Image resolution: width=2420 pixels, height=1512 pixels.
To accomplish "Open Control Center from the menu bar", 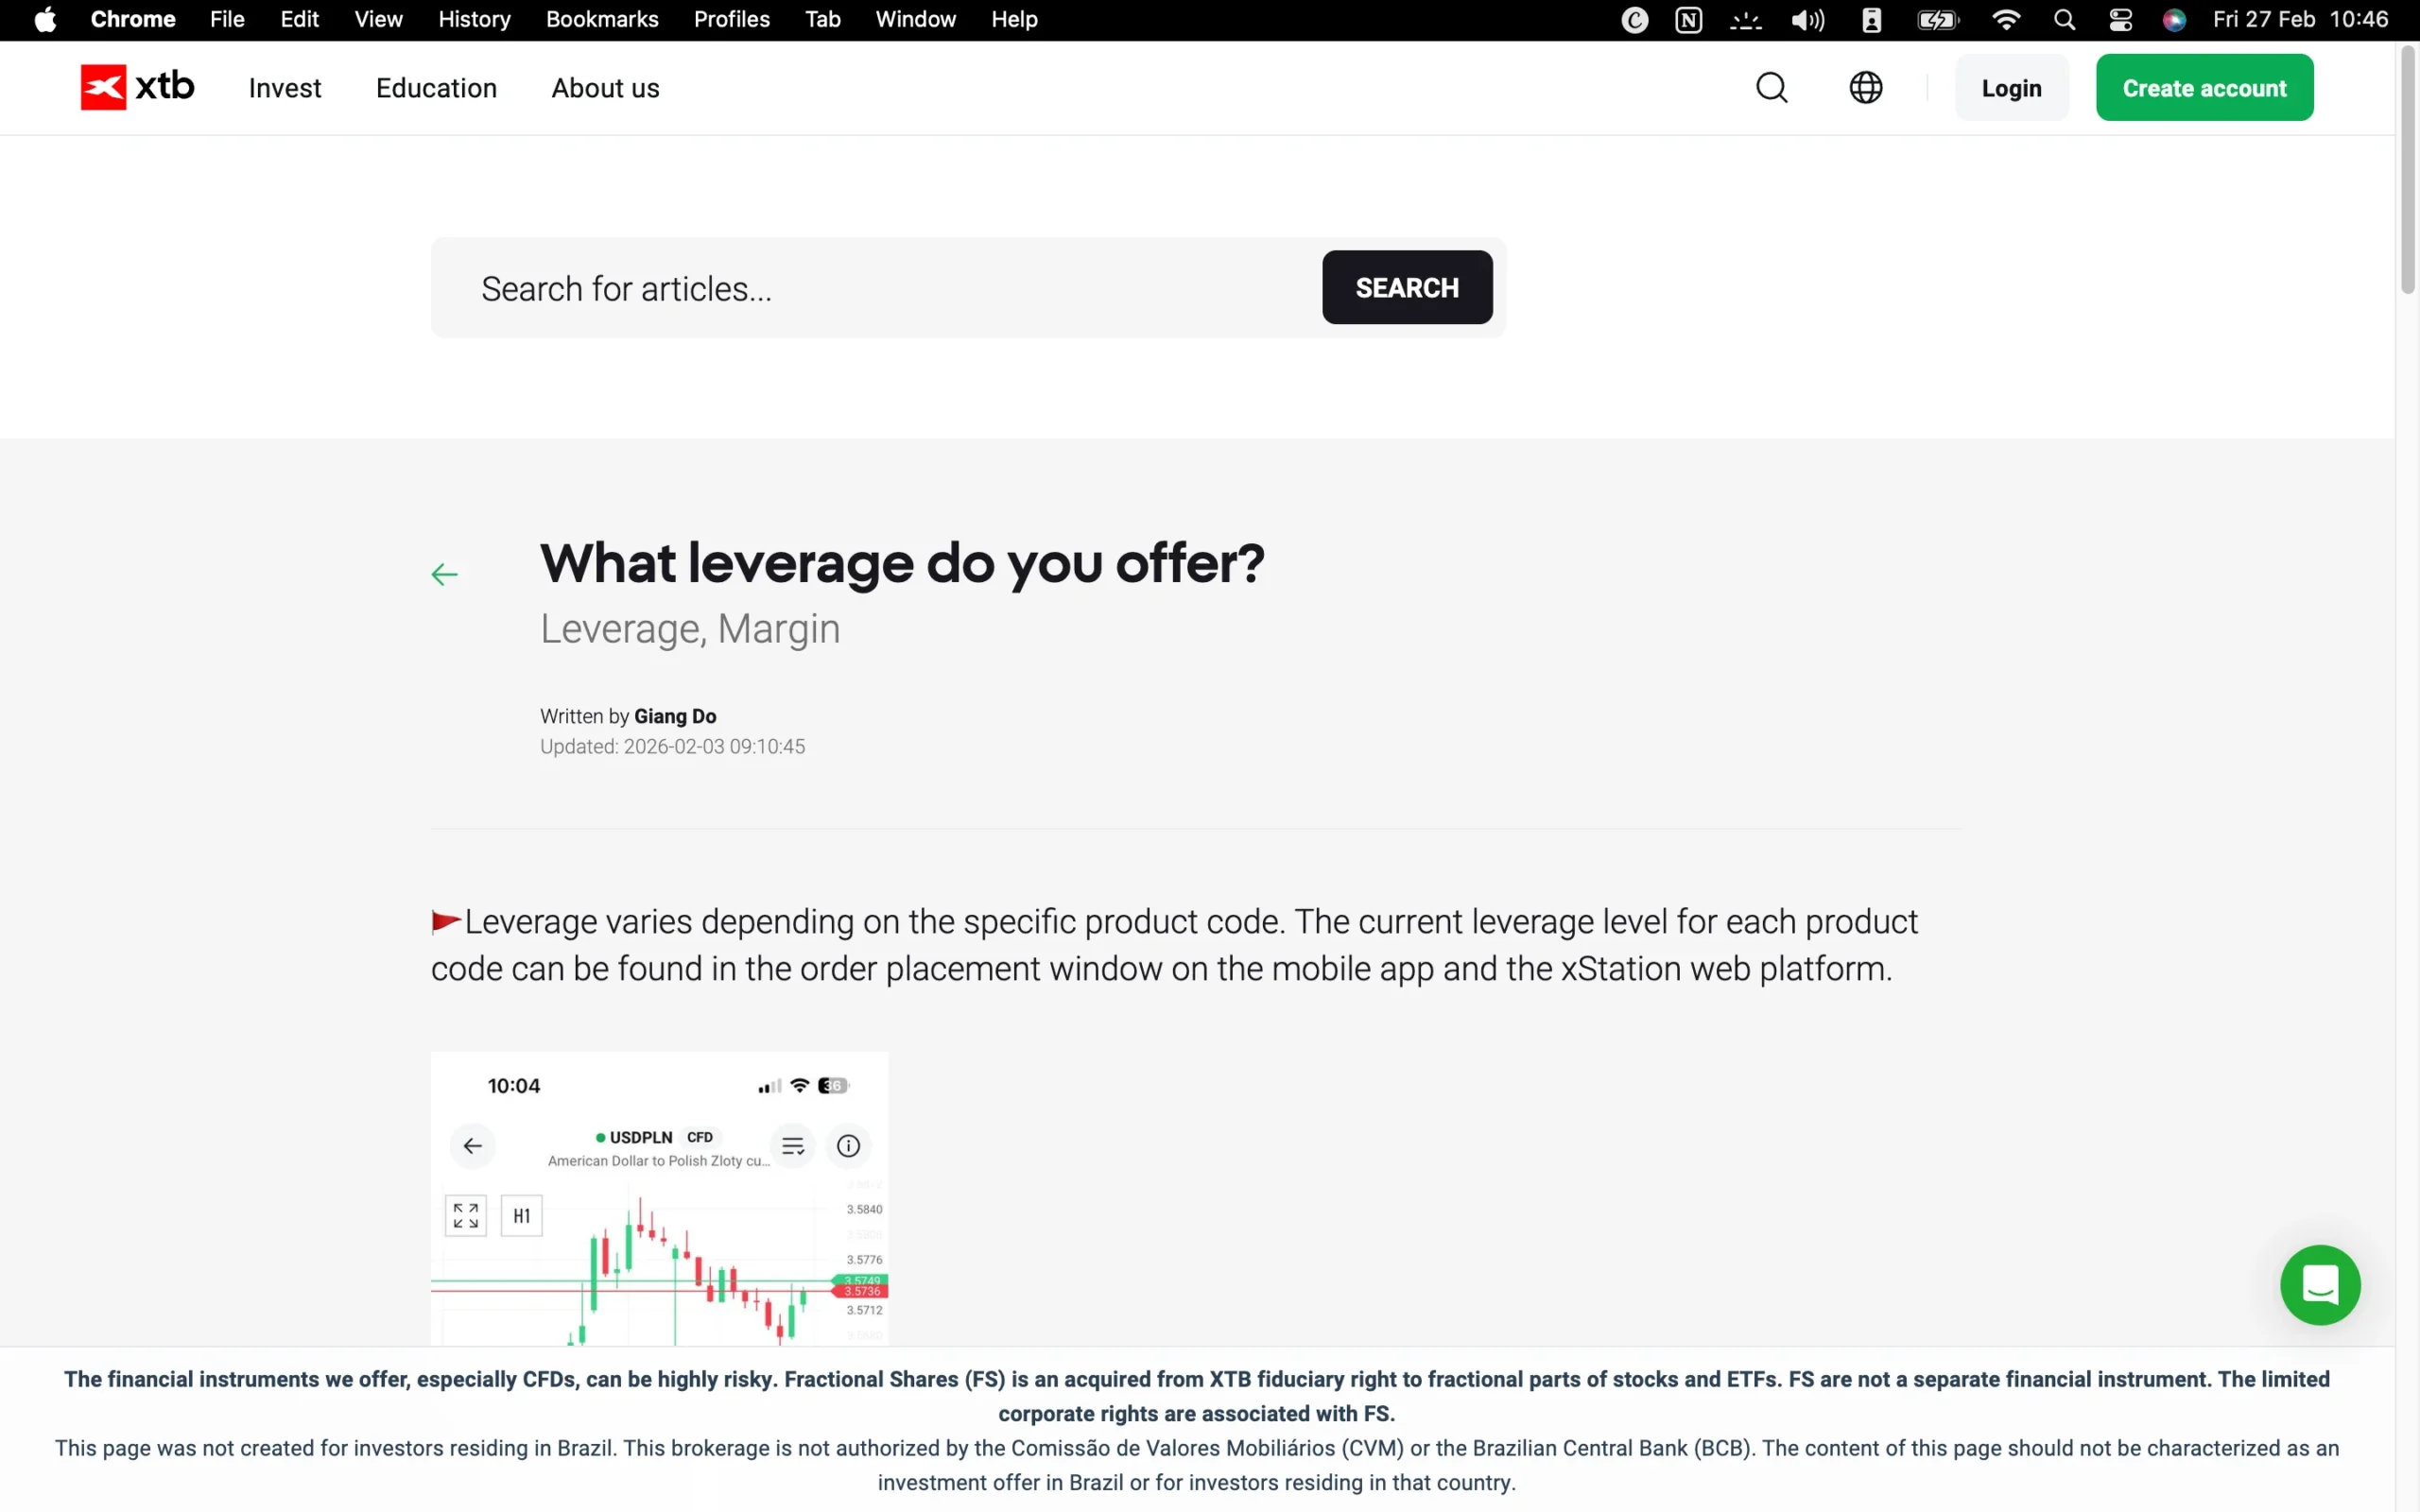I will (2121, 19).
